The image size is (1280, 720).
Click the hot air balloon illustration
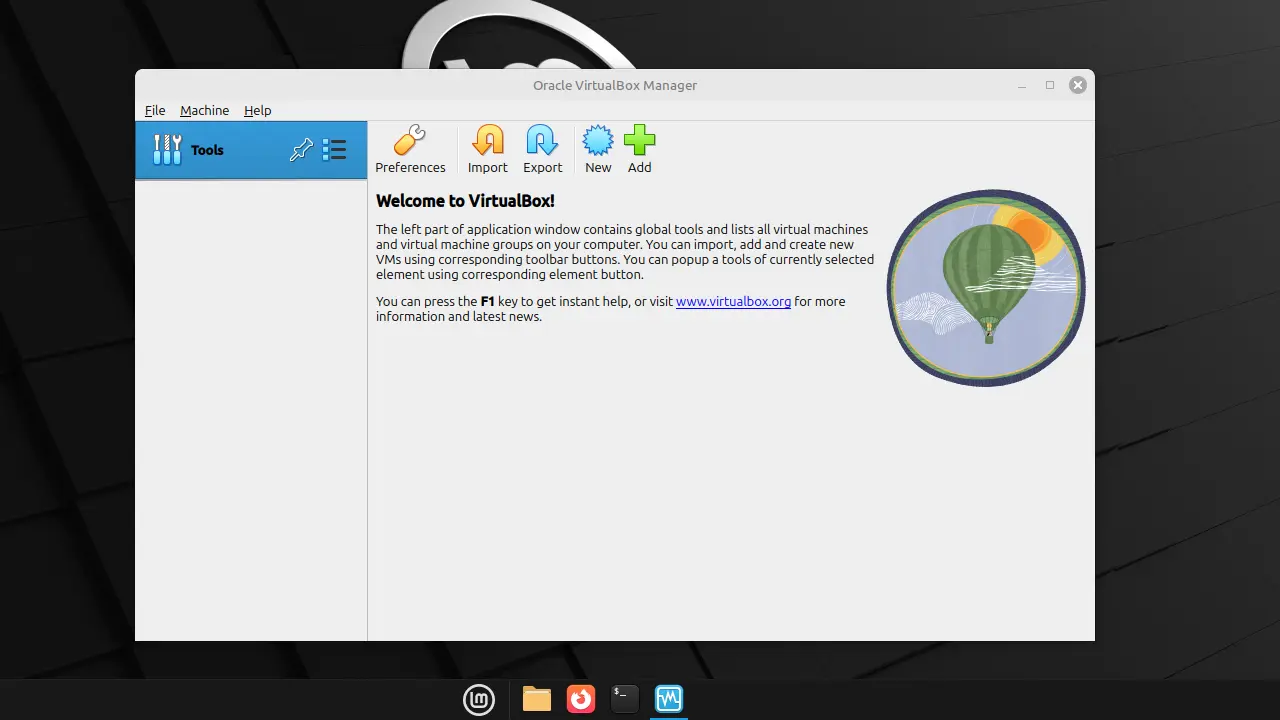coord(986,288)
